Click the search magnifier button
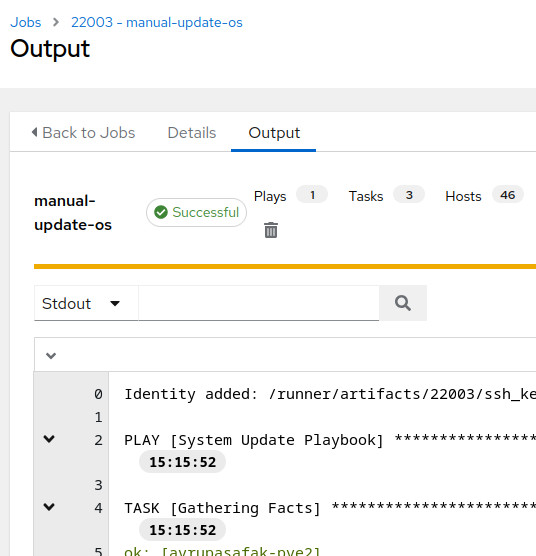 click(x=403, y=303)
